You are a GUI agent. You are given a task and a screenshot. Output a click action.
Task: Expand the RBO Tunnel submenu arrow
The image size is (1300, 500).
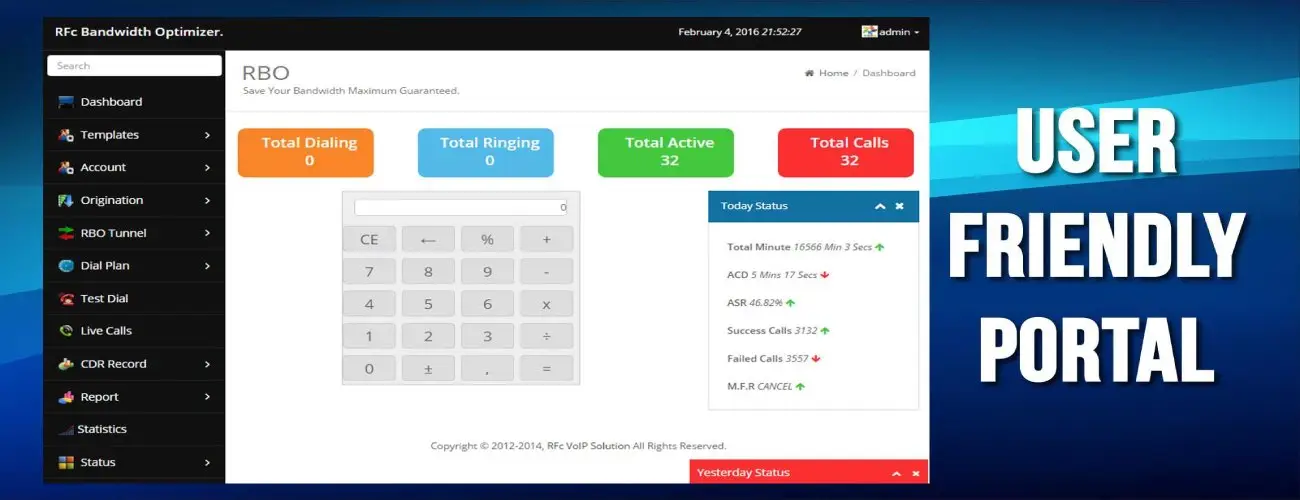pyautogui.click(x=207, y=233)
